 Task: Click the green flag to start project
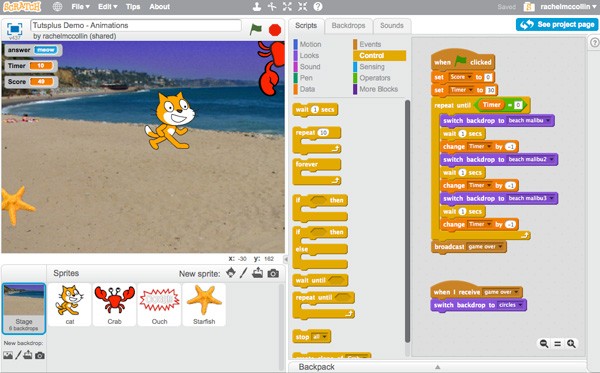tap(255, 29)
